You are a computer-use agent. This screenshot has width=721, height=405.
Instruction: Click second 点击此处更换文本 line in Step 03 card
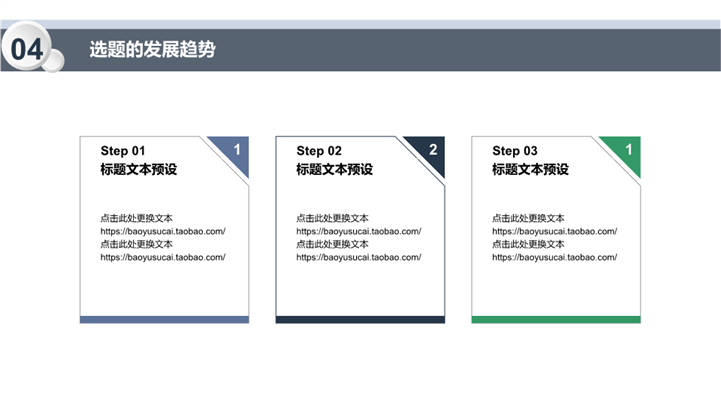click(528, 244)
